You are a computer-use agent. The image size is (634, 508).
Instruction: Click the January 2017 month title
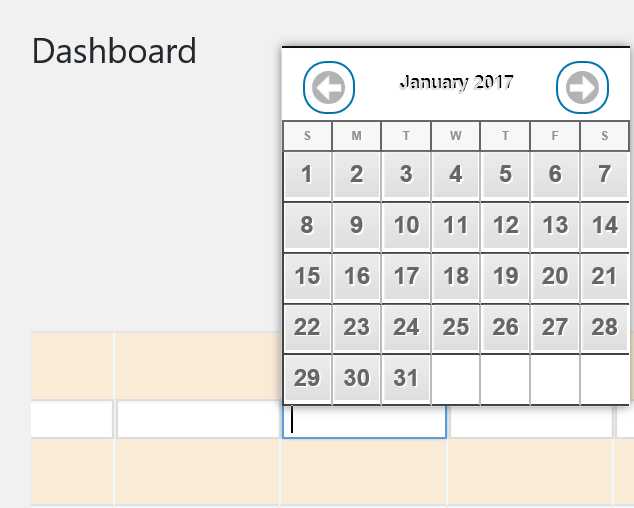pos(456,82)
